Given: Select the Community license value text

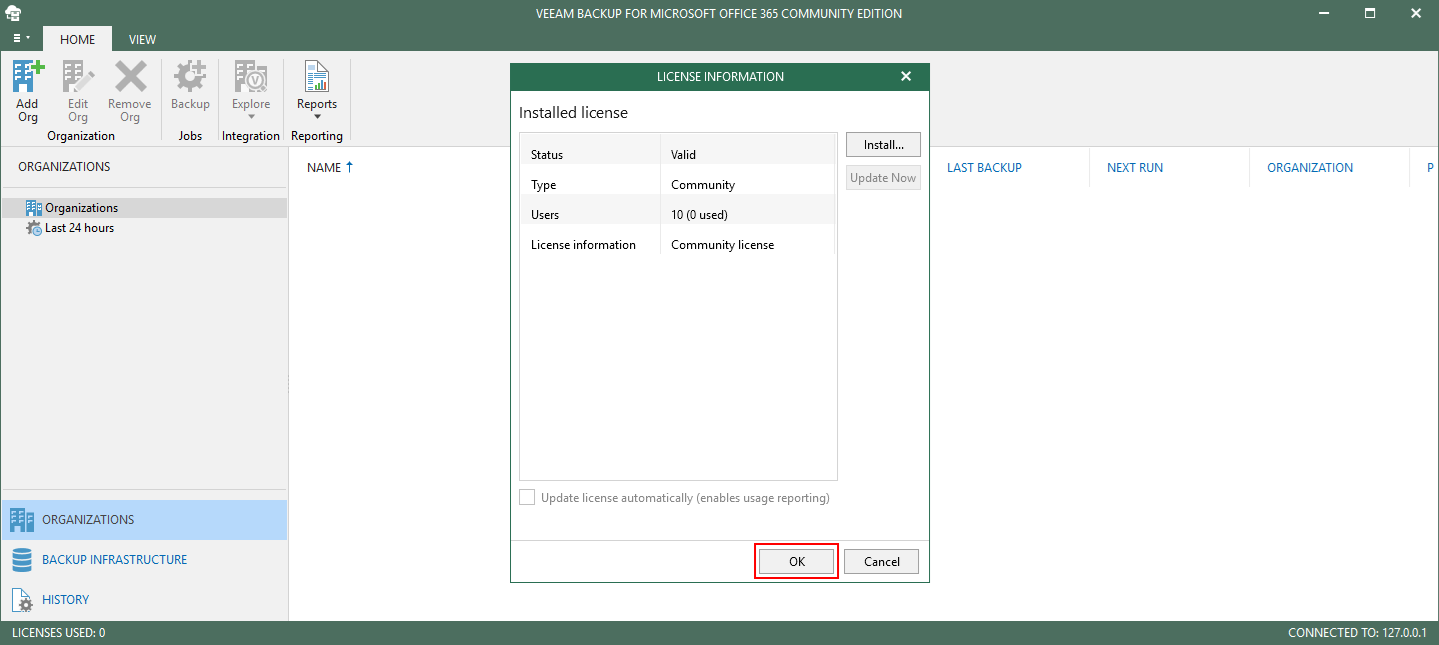Looking at the screenshot, I should [722, 245].
